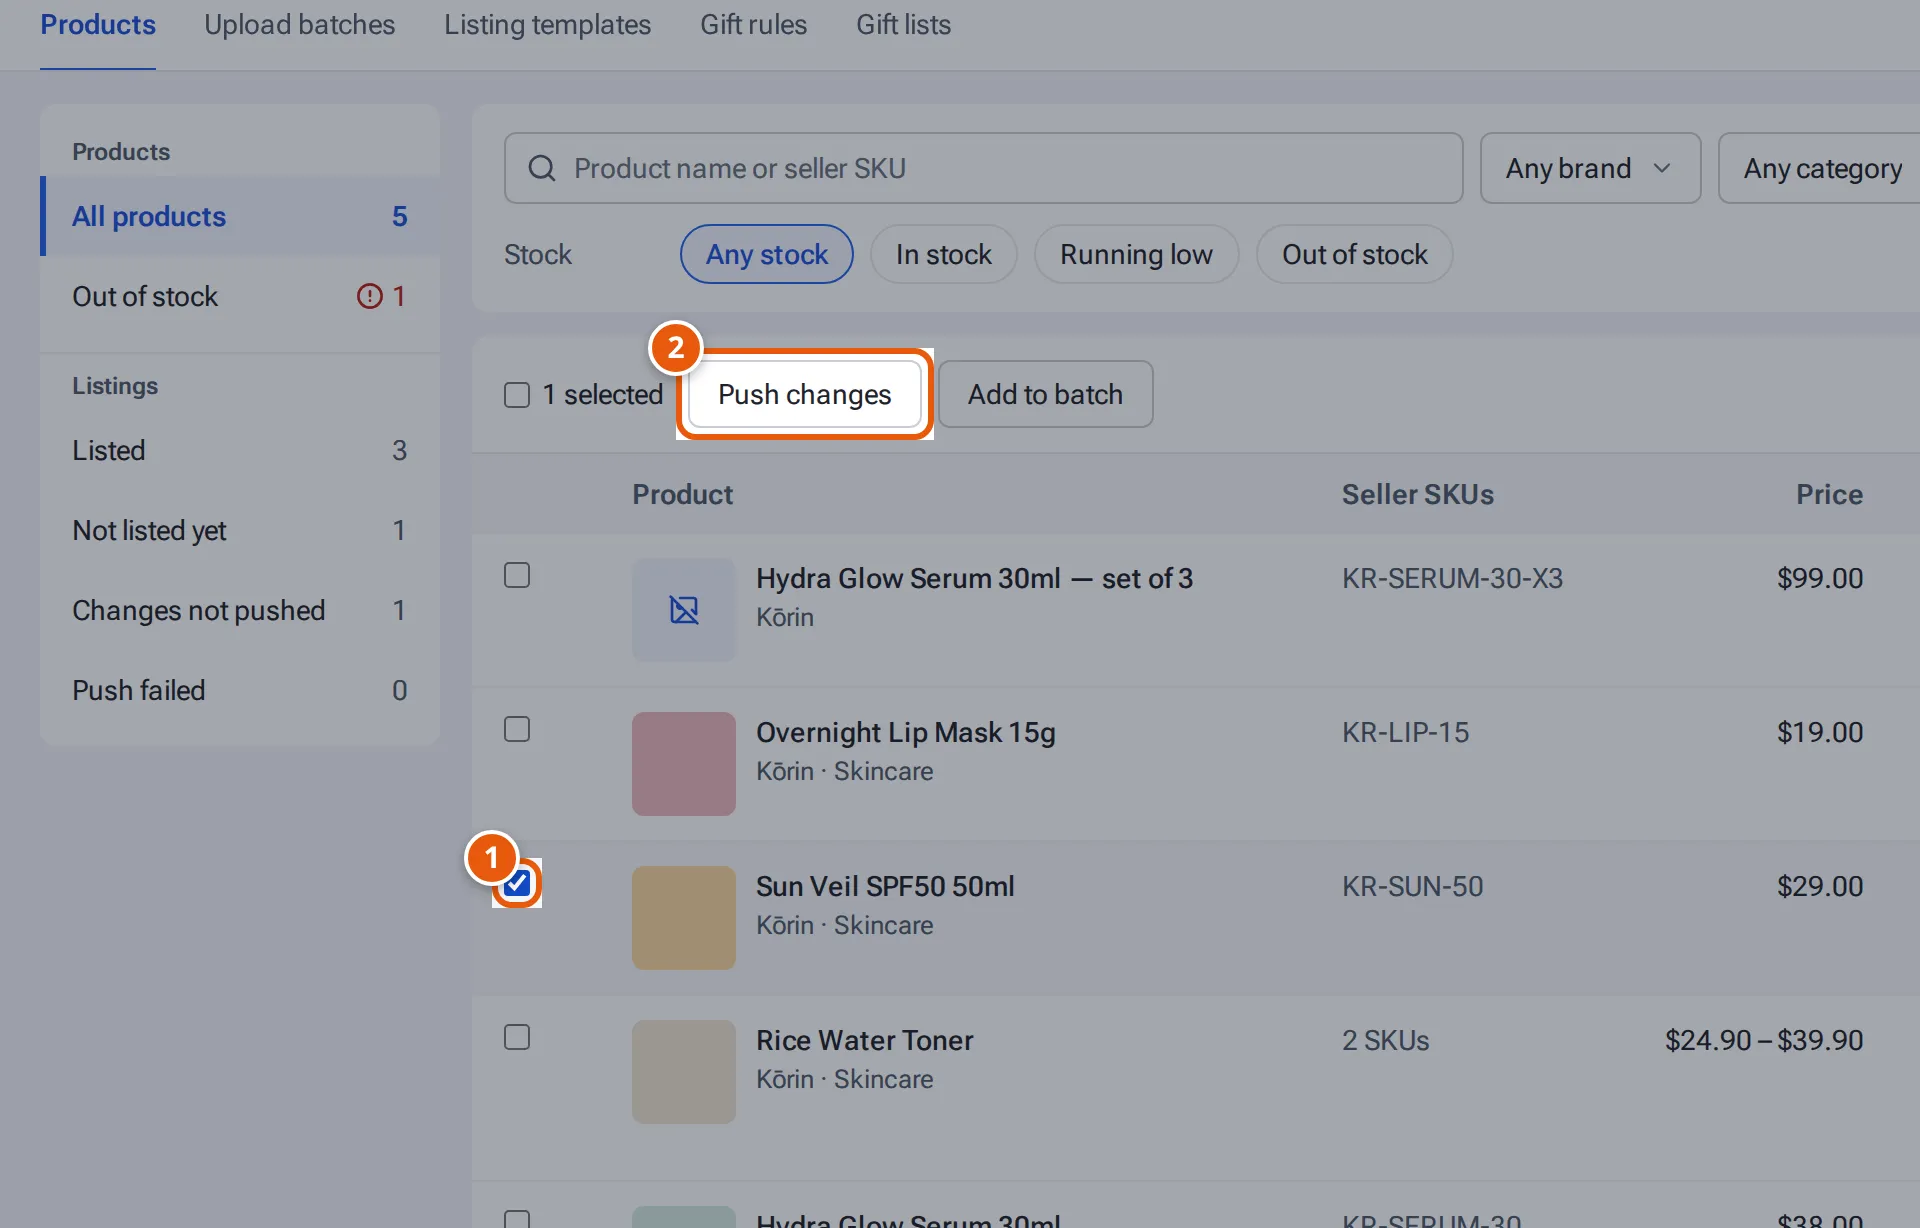The image size is (1920, 1228).
Task: Open product 'Sun Veil SPF50 50ml'
Action: [885, 886]
